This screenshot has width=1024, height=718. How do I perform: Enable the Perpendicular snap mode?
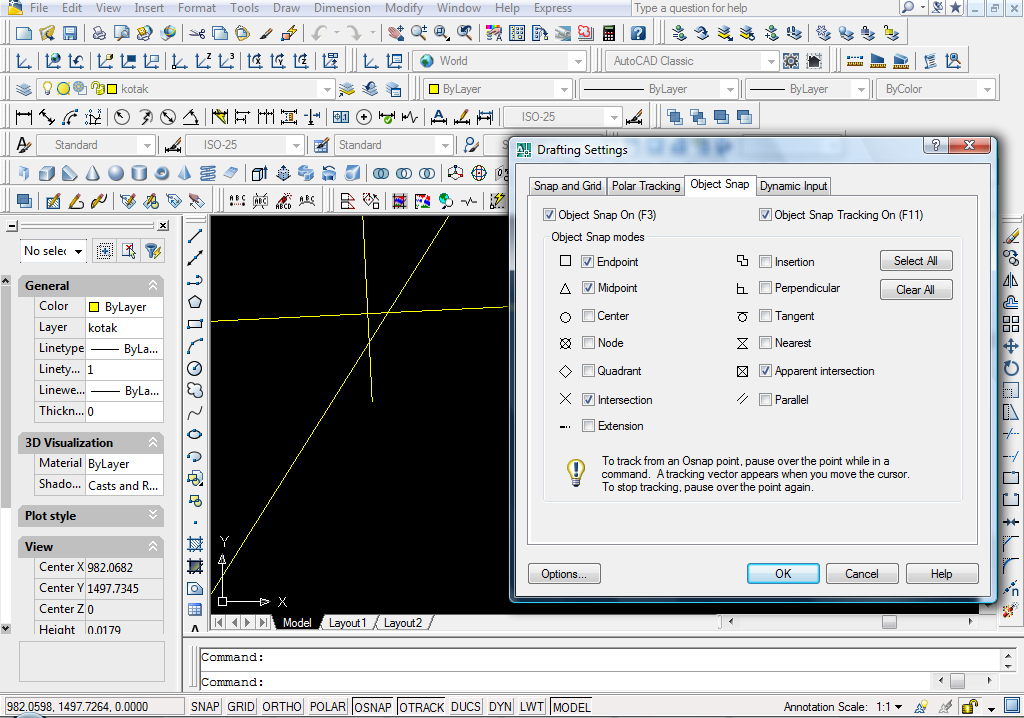765,287
